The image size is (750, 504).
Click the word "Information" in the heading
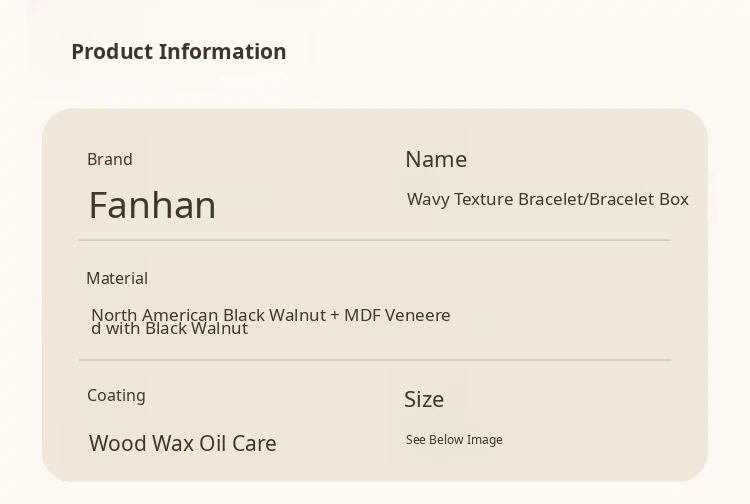pos(223,52)
